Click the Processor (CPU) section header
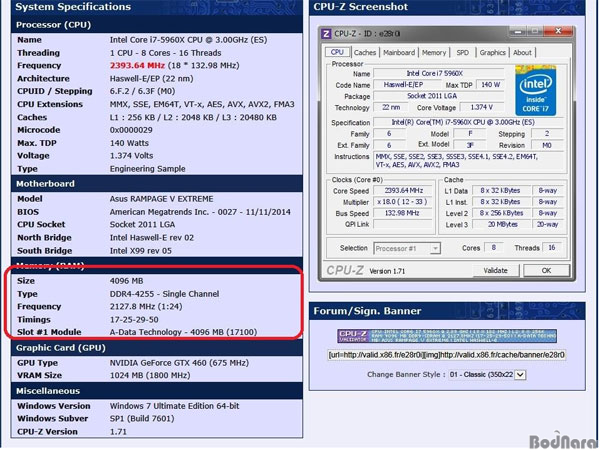 pos(157,25)
